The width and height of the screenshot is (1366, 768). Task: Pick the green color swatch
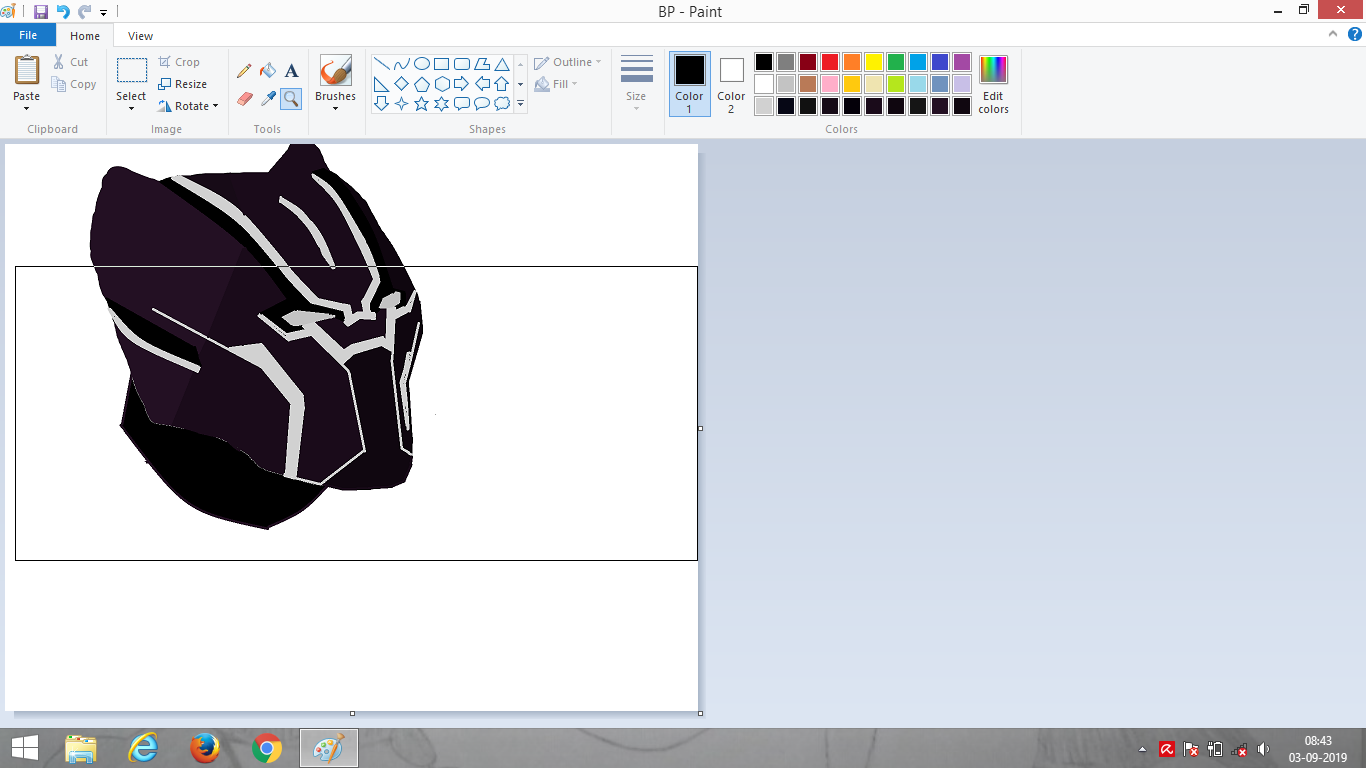click(x=896, y=62)
